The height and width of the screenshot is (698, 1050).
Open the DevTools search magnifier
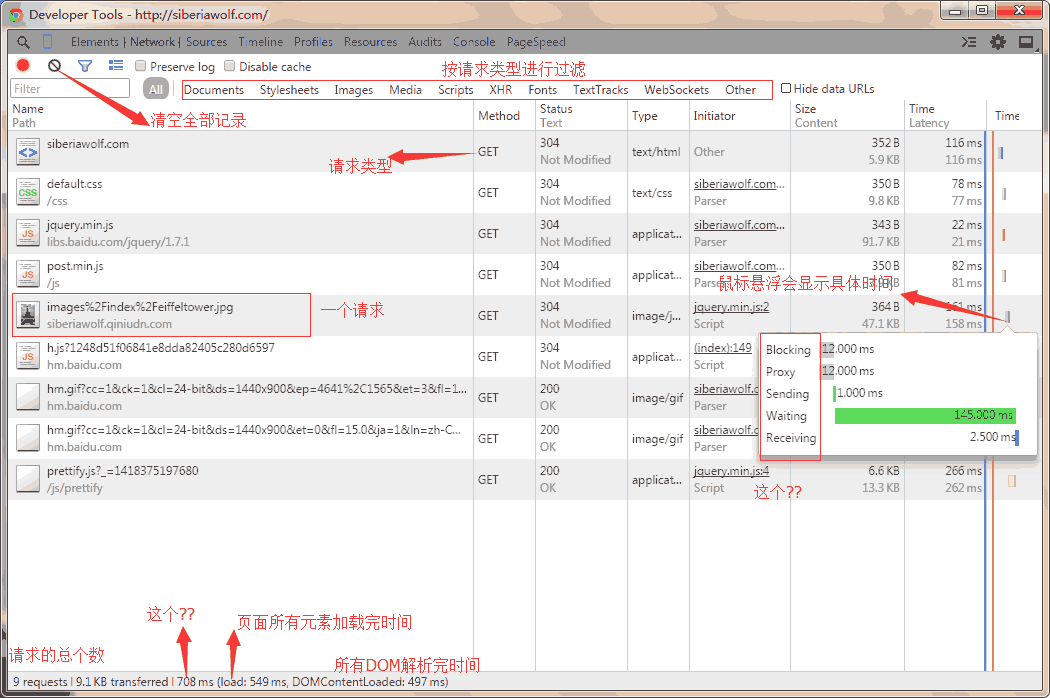coord(23,42)
